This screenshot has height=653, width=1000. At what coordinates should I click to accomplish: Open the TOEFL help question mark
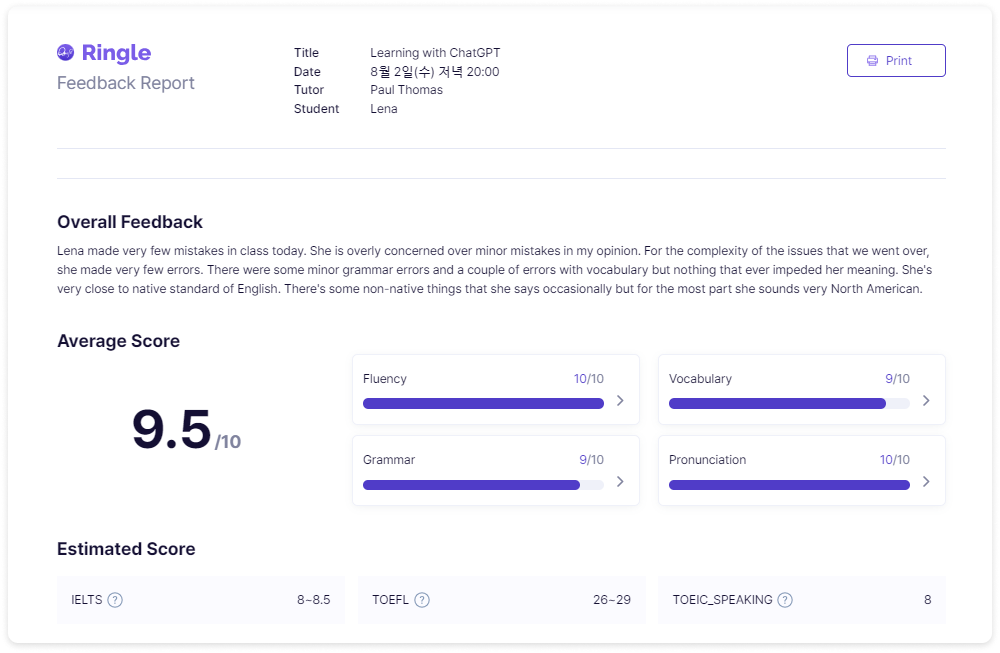click(x=422, y=600)
